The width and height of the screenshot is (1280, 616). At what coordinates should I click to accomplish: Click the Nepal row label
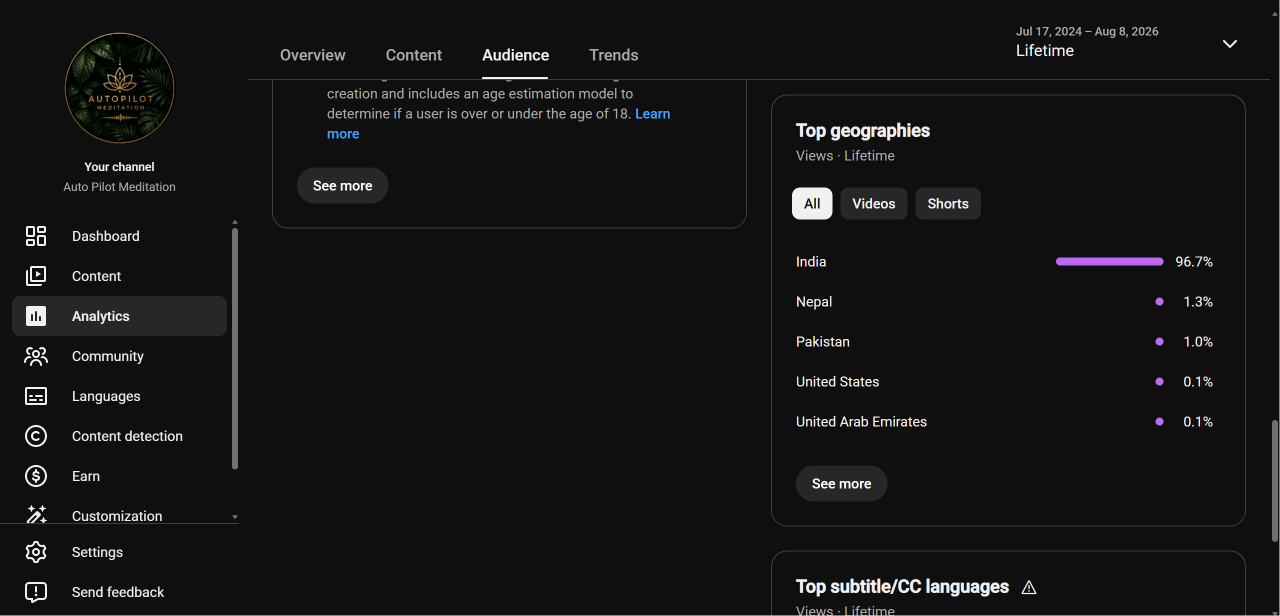tap(814, 302)
